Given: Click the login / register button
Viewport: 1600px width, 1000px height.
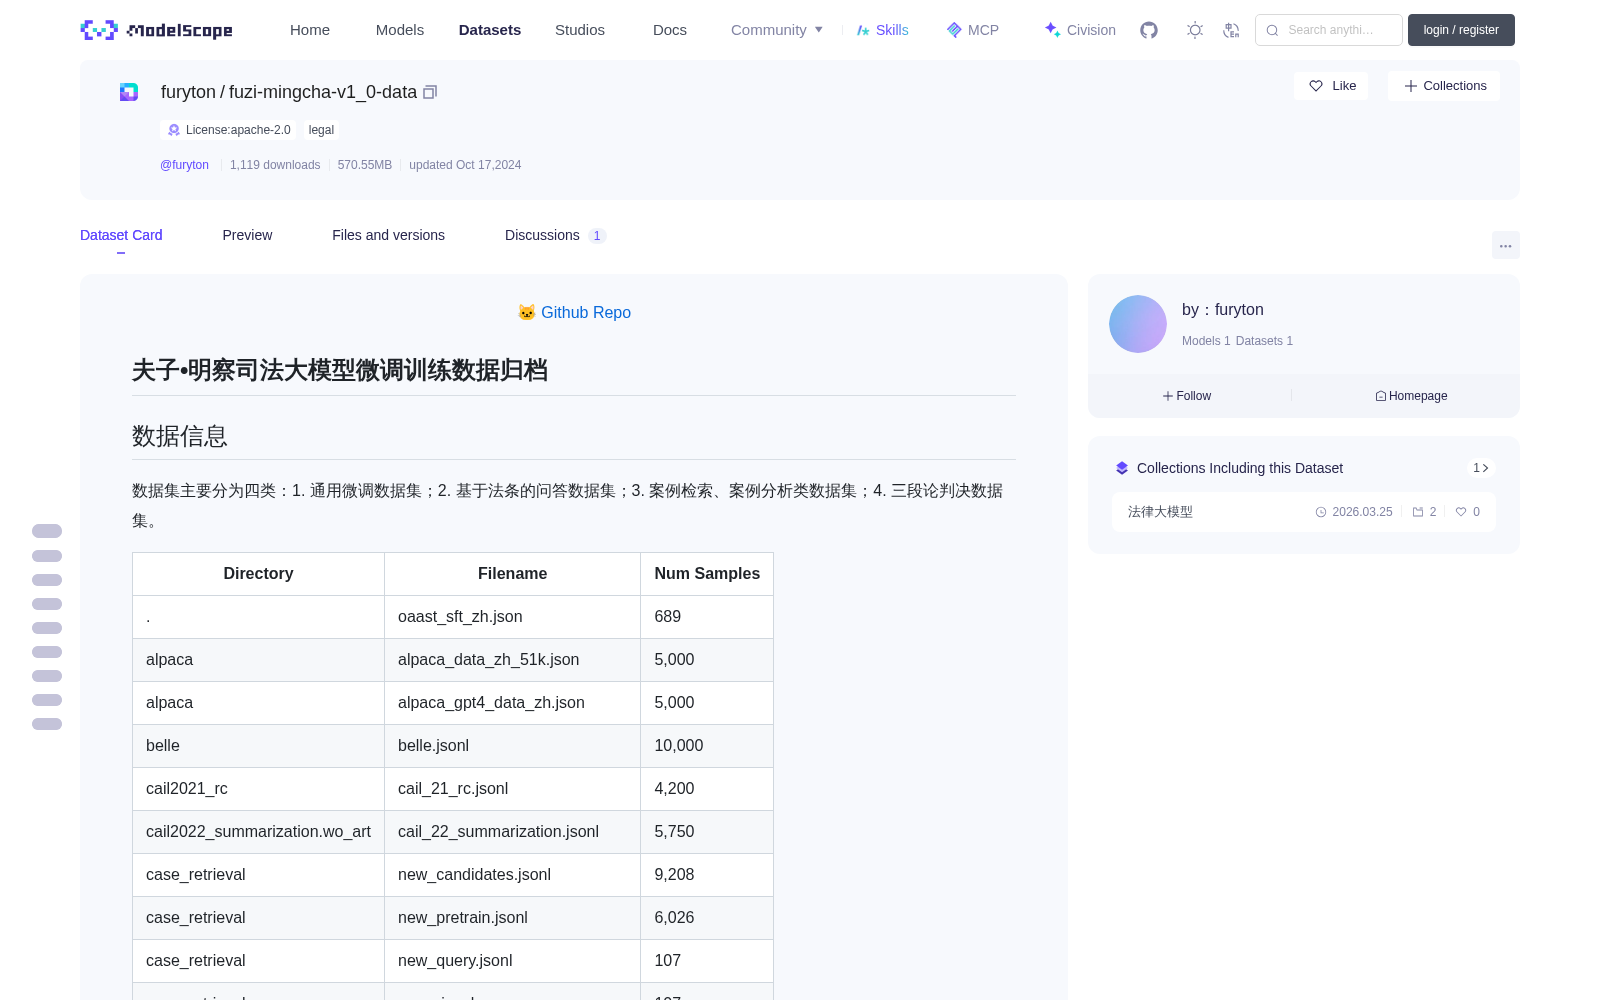Looking at the screenshot, I should click(1461, 30).
